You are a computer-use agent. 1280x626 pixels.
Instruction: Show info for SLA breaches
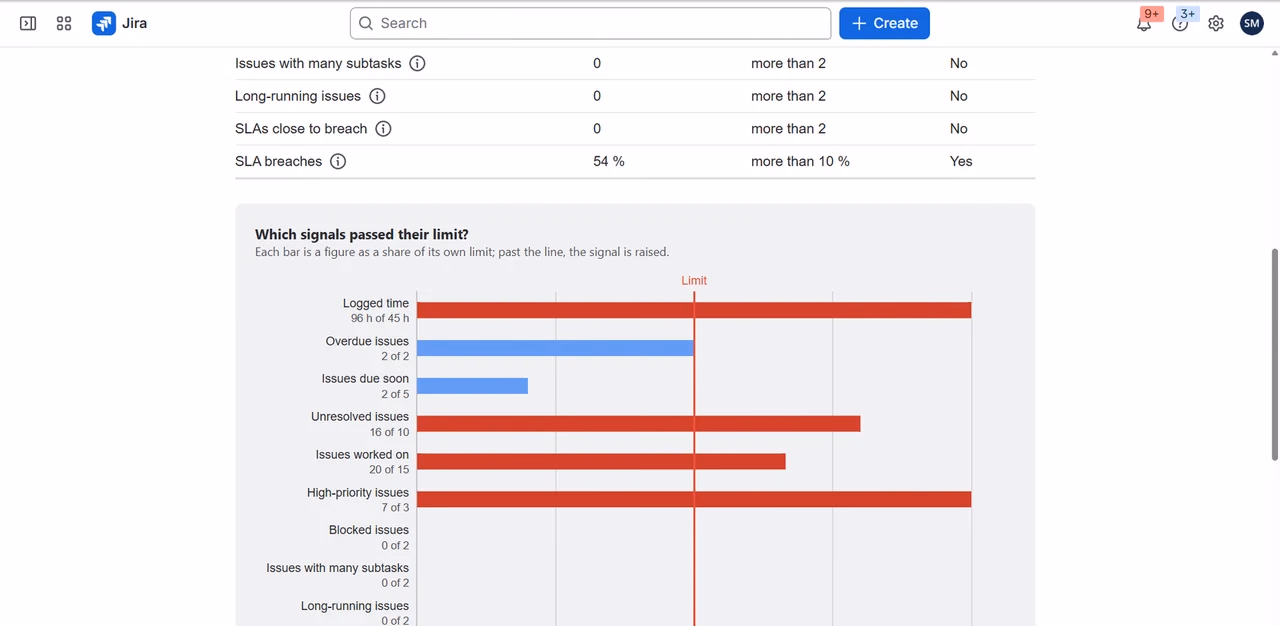[338, 161]
